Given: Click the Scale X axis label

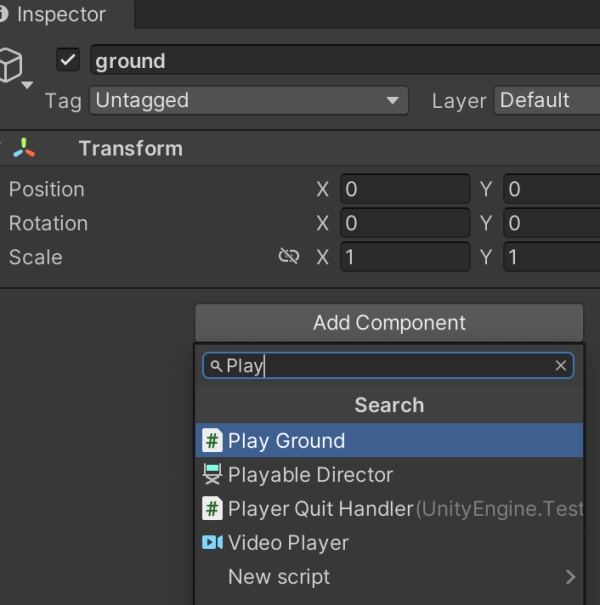Looking at the screenshot, I should [x=323, y=257].
